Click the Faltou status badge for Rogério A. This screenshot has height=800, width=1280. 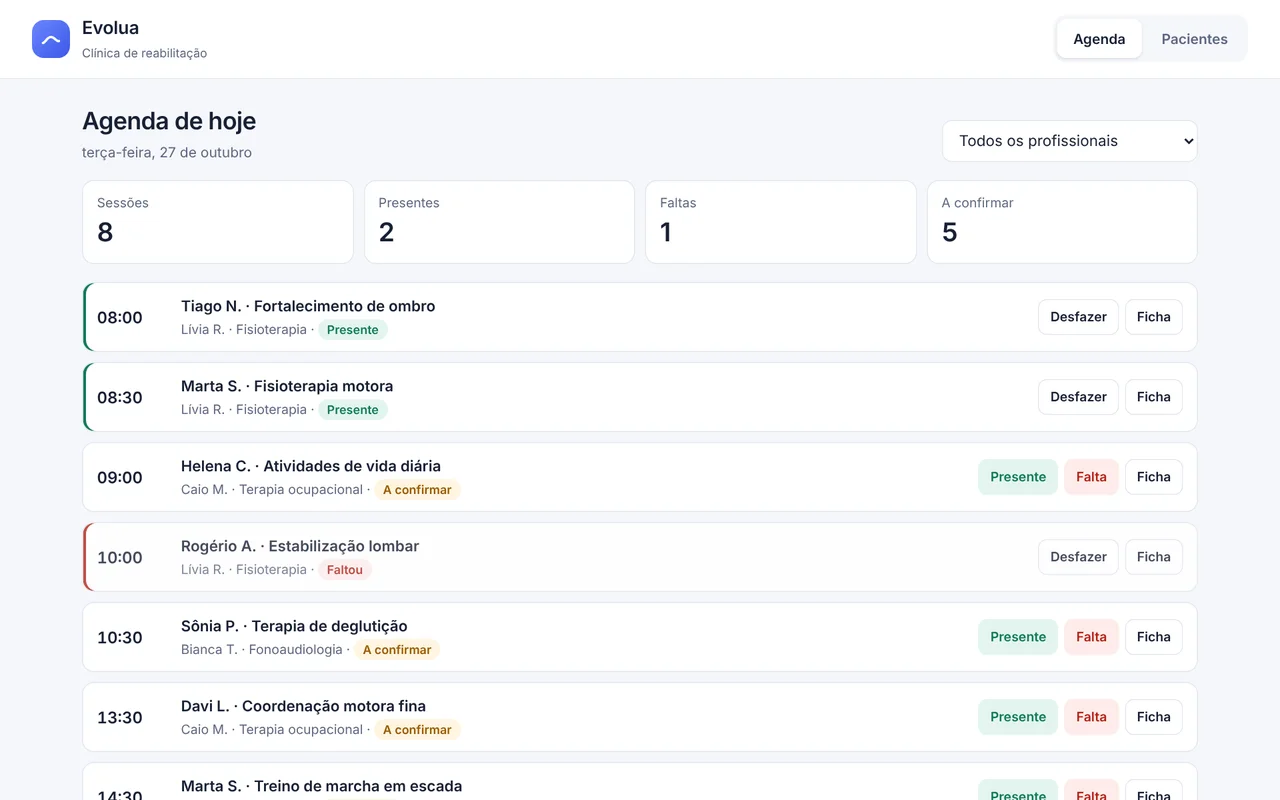345,570
